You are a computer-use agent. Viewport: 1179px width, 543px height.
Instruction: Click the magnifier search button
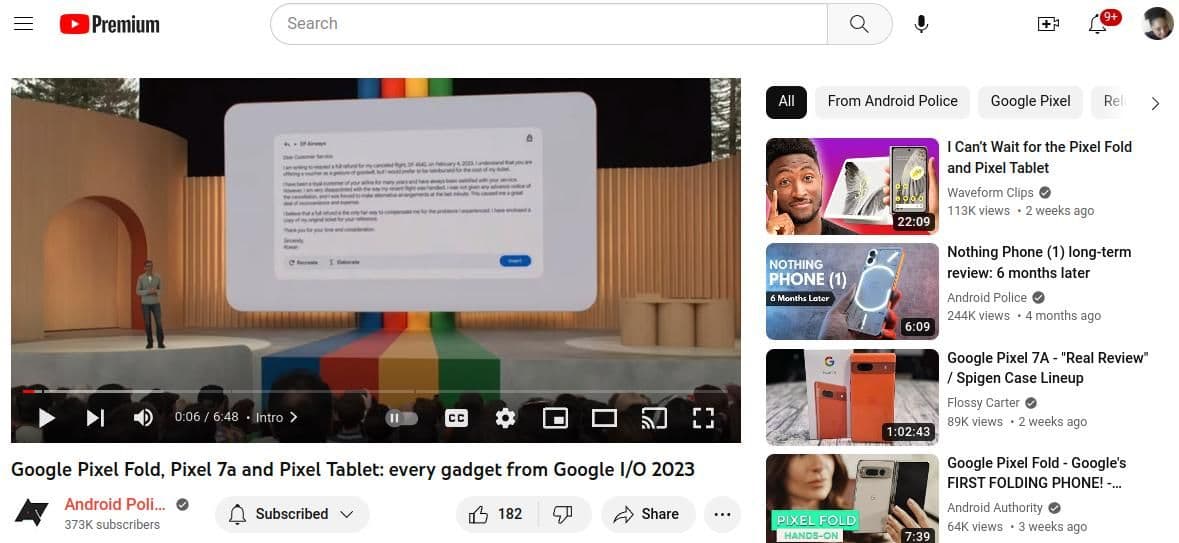pyautogui.click(x=859, y=23)
